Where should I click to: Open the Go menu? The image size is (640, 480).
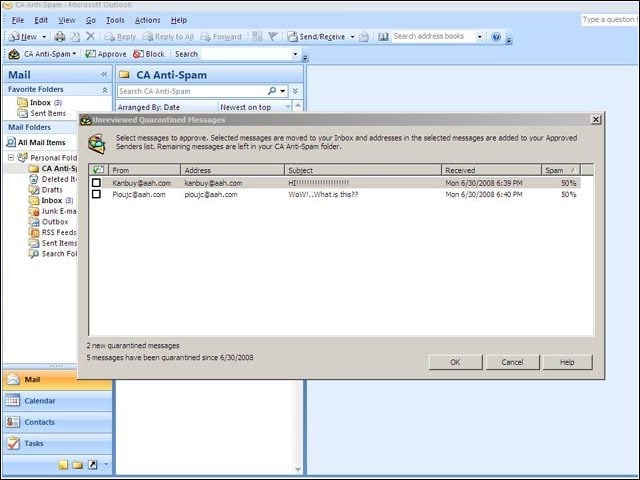point(91,20)
